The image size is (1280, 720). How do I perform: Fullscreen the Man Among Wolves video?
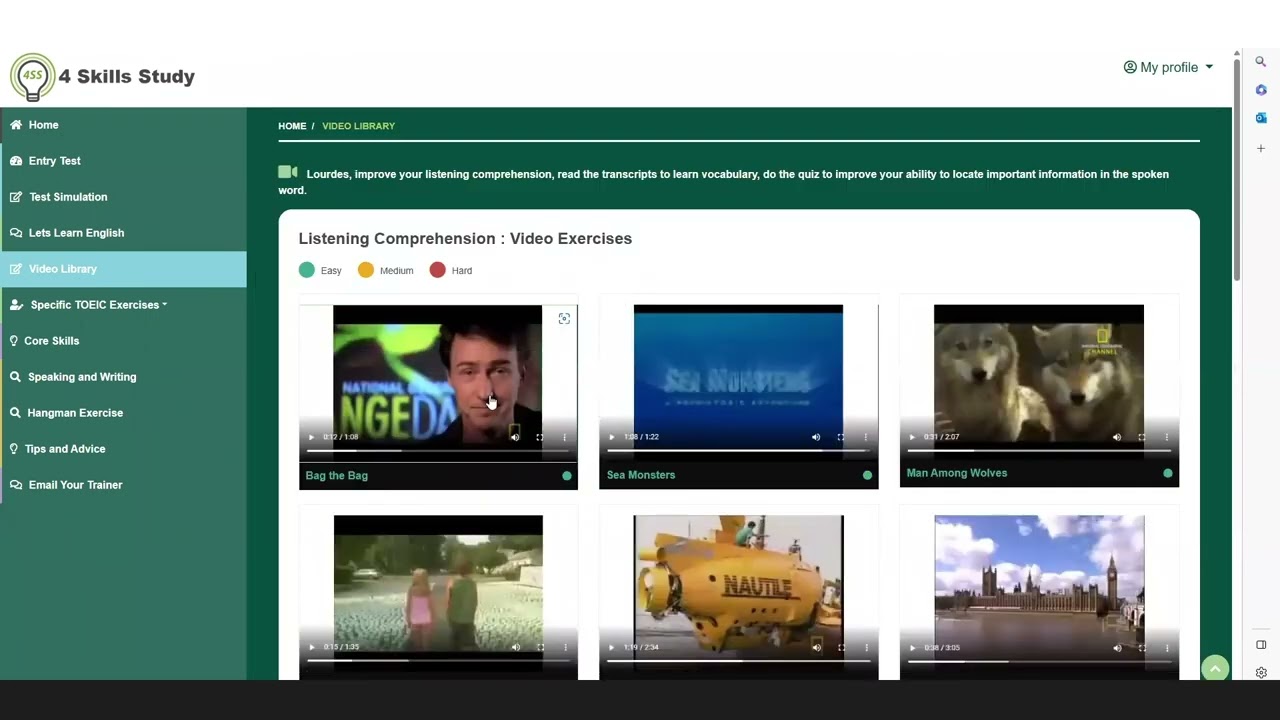(x=1142, y=437)
